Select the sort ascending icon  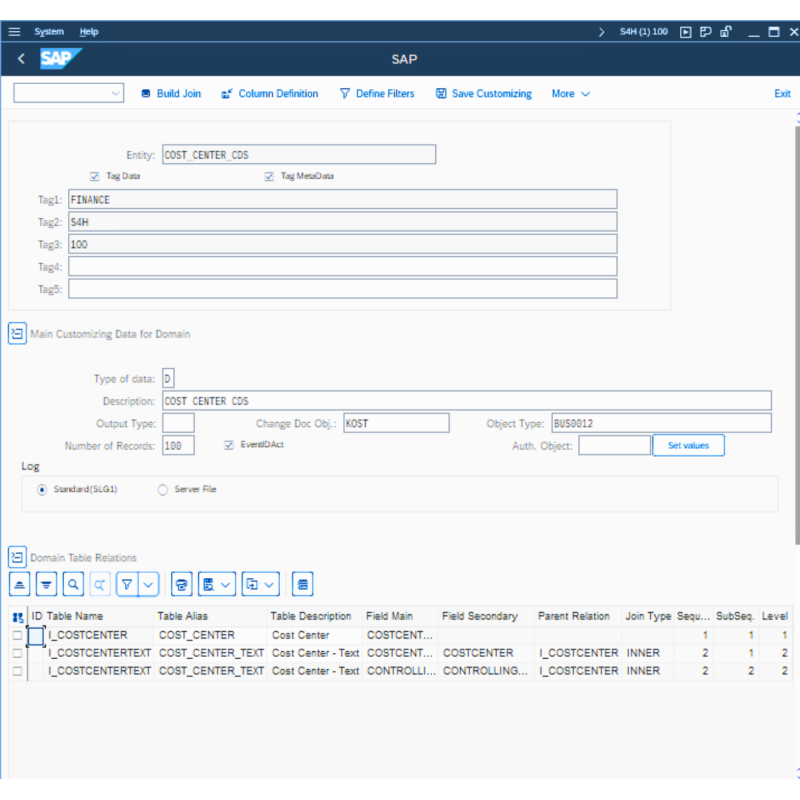click(19, 584)
